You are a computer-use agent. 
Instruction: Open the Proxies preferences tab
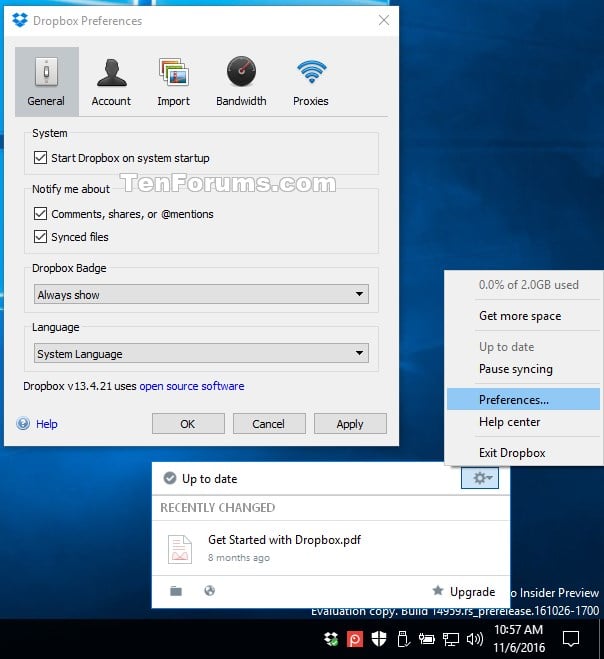[x=311, y=82]
